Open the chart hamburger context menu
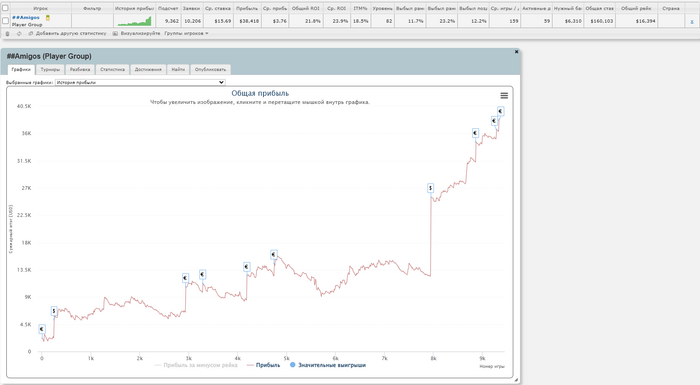 click(x=504, y=96)
